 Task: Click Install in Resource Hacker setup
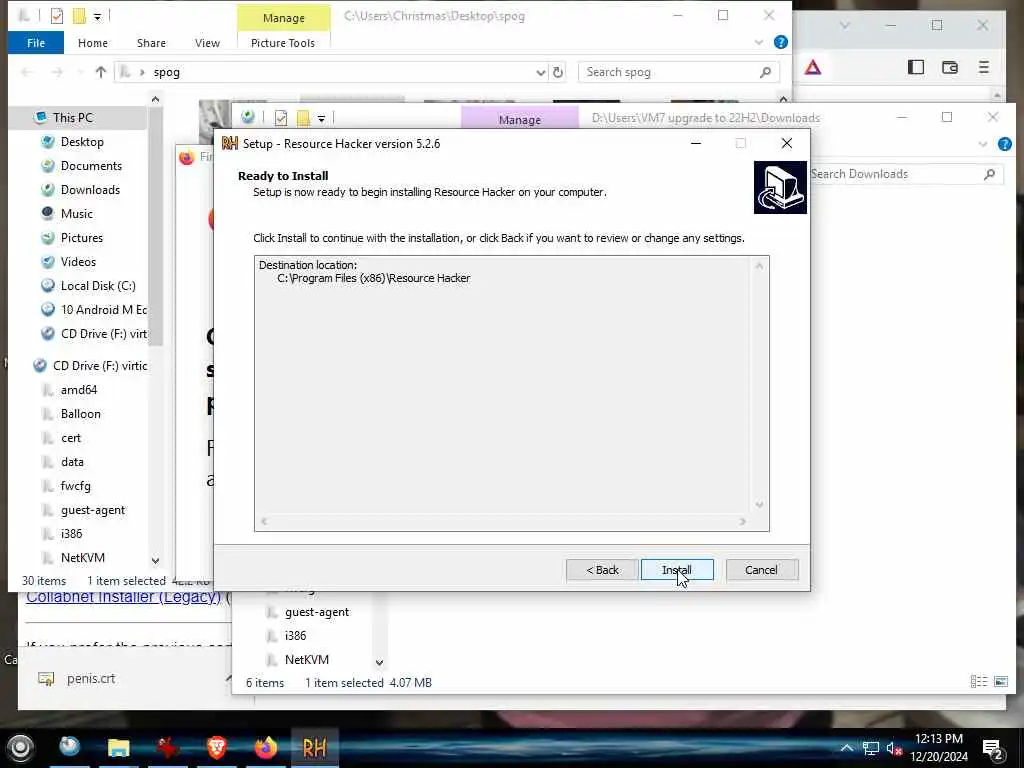click(x=677, y=569)
